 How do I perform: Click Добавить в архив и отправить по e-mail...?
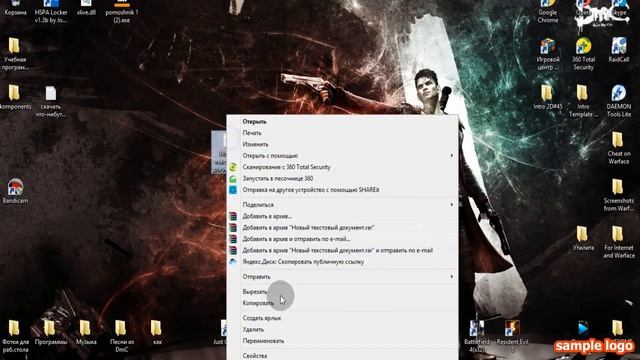tap(342, 239)
